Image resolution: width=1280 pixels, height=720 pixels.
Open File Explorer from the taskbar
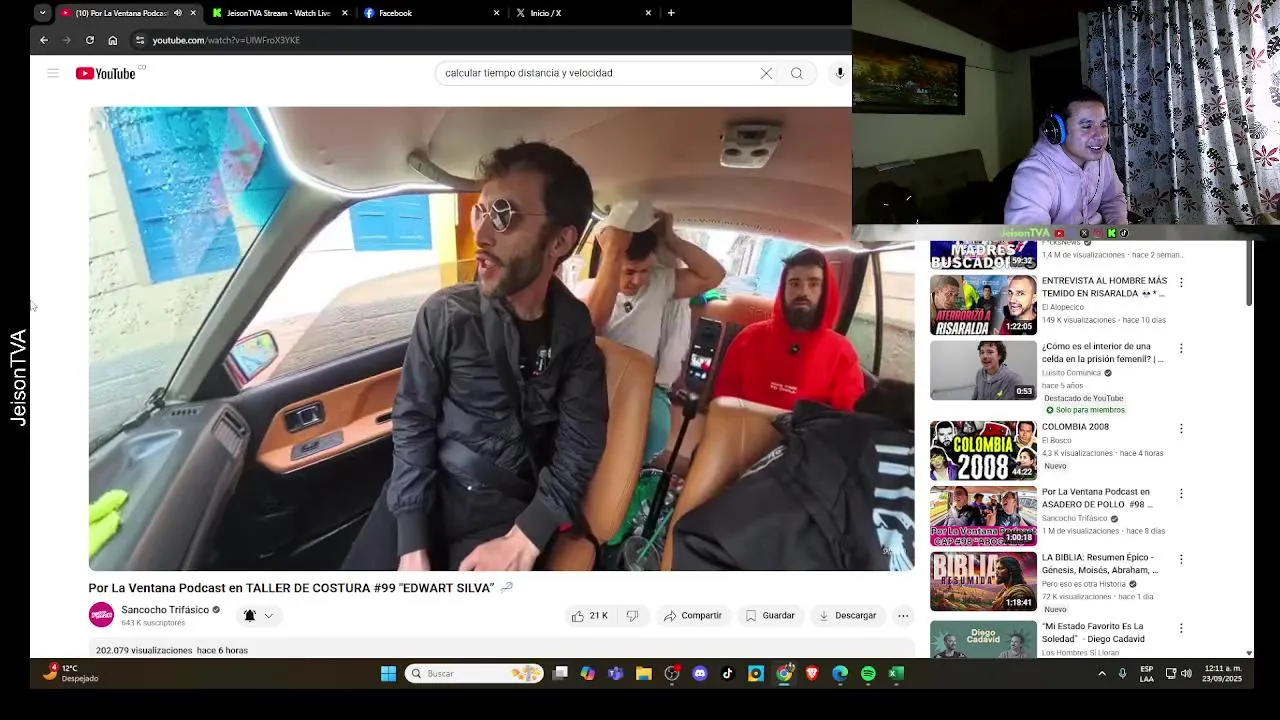coord(644,673)
